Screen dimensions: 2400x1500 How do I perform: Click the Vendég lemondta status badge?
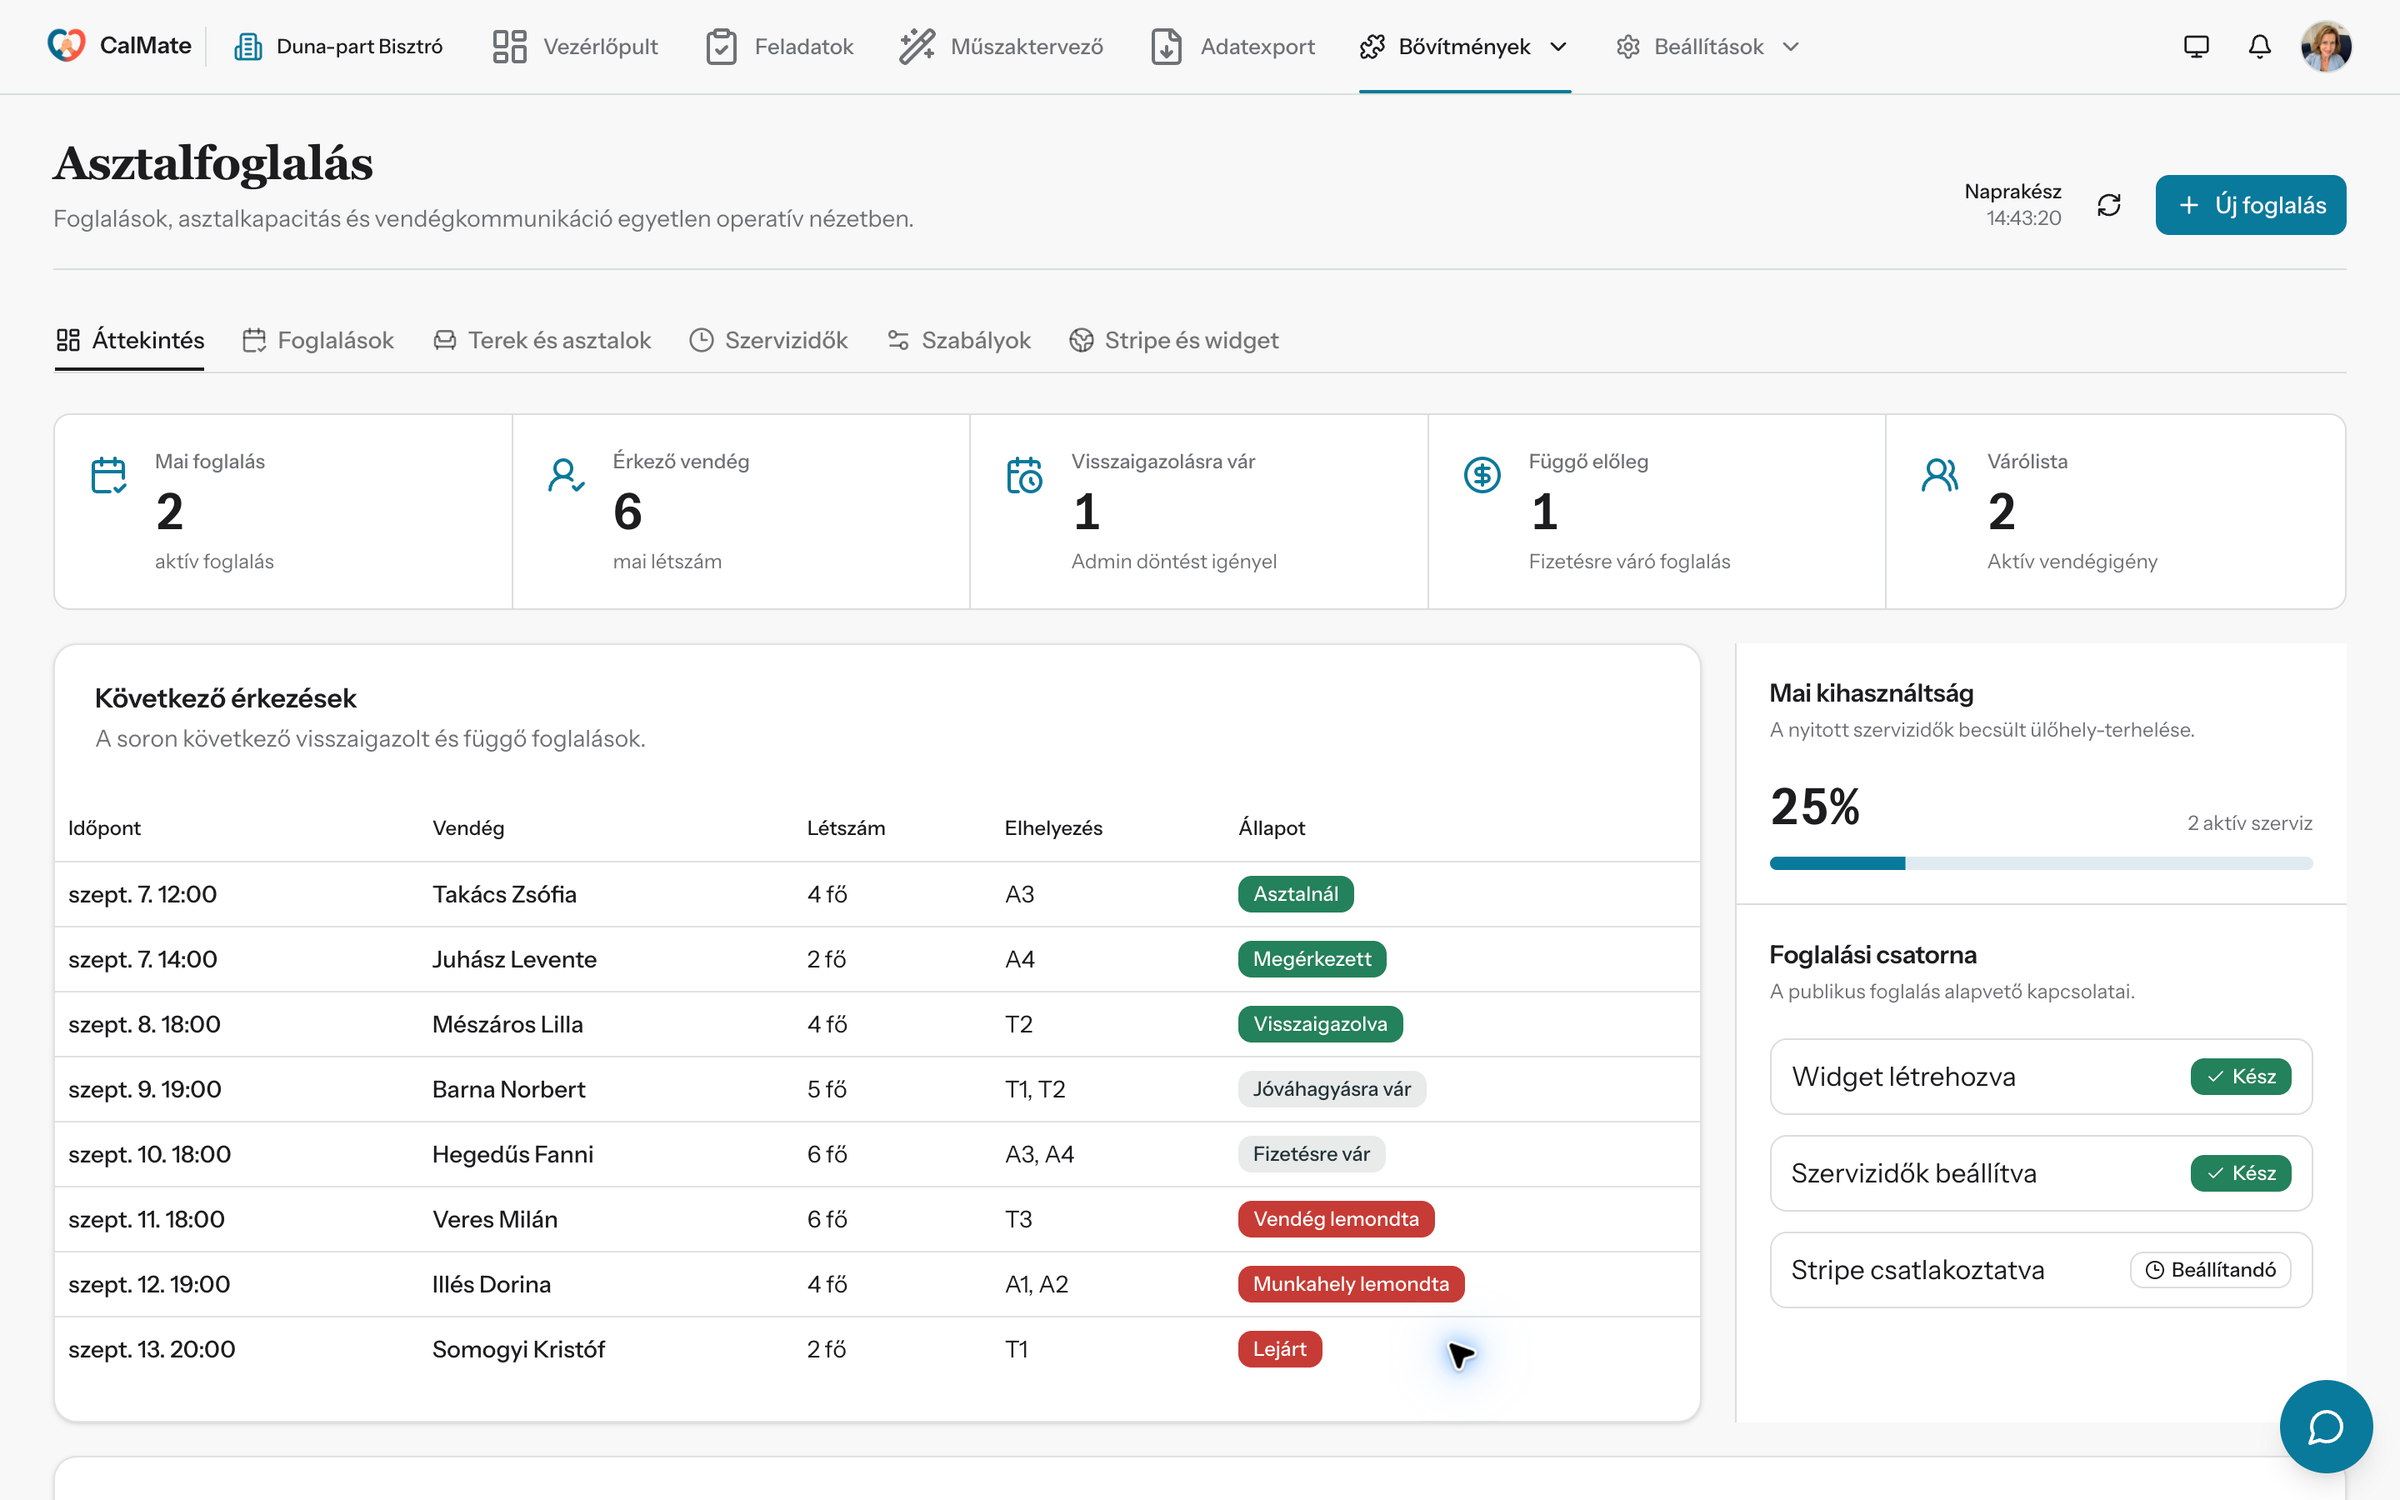click(1336, 1219)
